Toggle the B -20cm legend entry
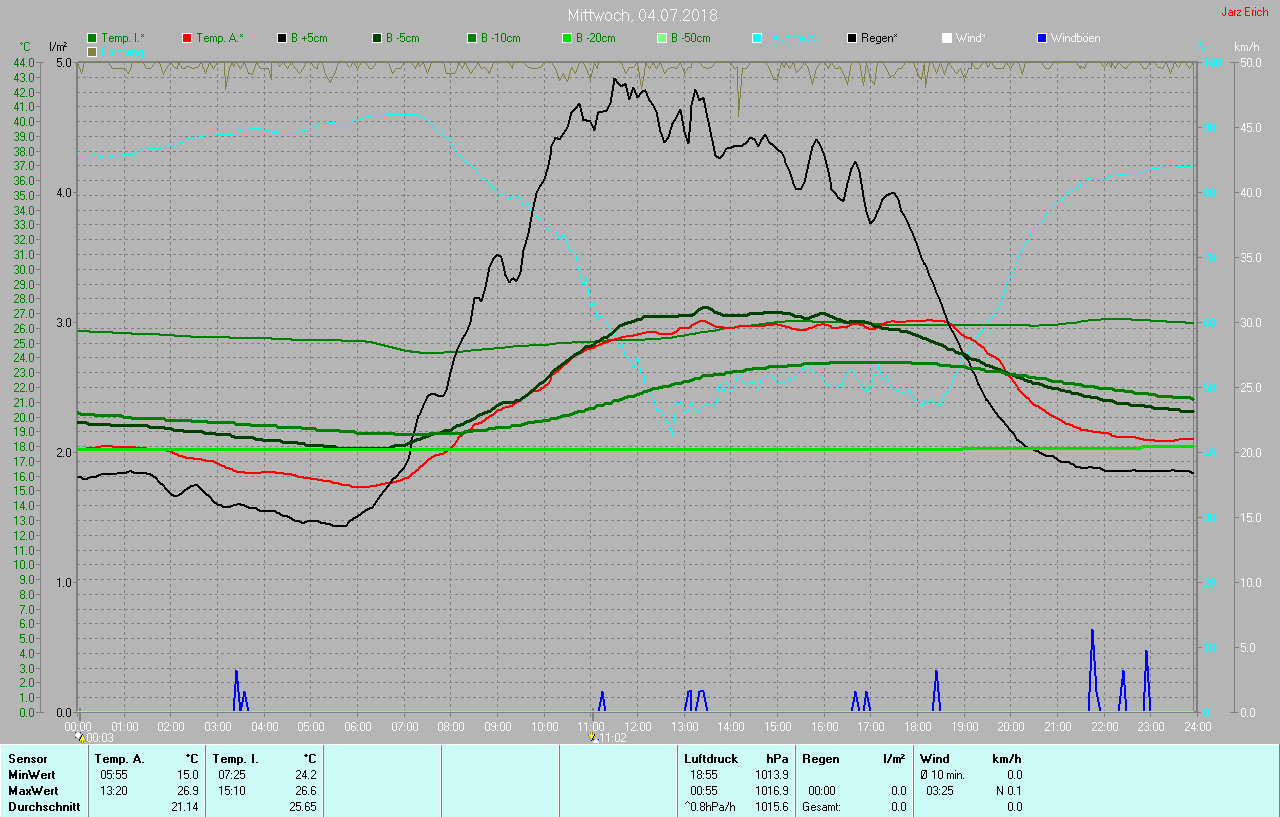 [x=567, y=38]
